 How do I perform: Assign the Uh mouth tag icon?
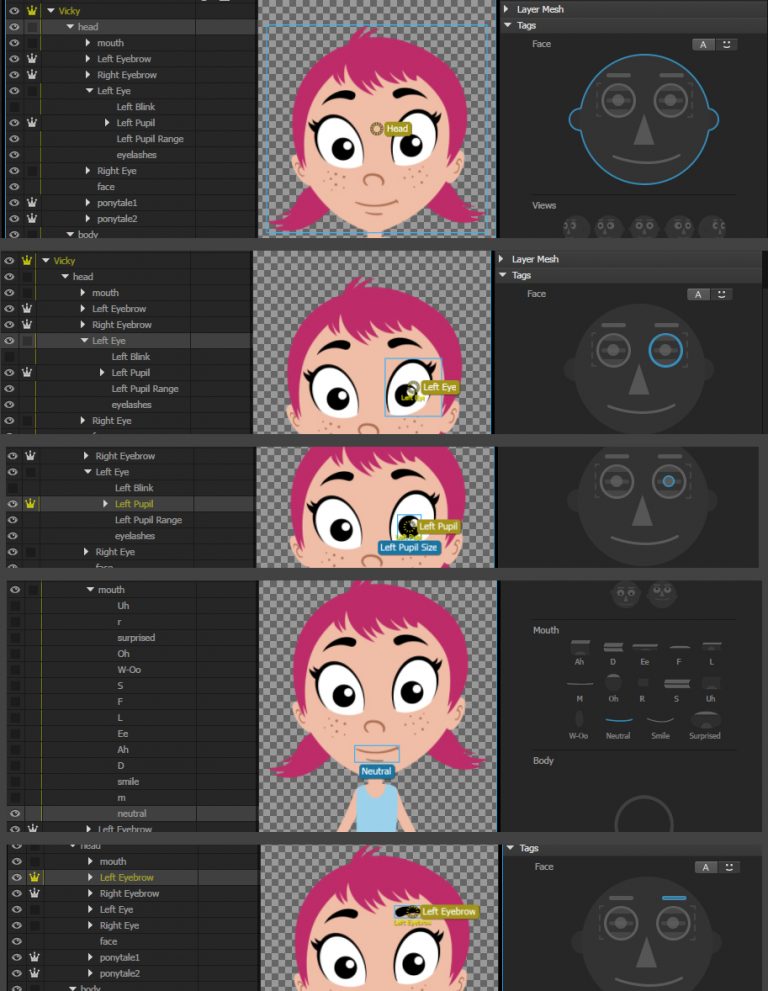[x=710, y=685]
